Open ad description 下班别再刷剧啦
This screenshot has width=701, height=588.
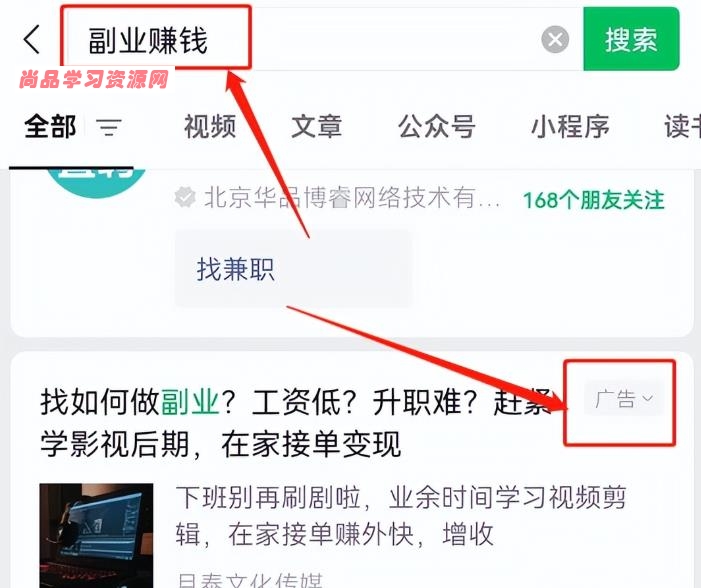(x=401, y=516)
